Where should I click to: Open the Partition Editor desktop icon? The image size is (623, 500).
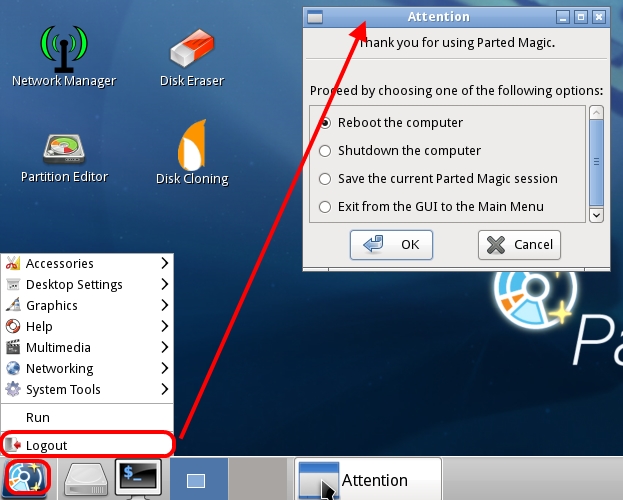click(64, 158)
